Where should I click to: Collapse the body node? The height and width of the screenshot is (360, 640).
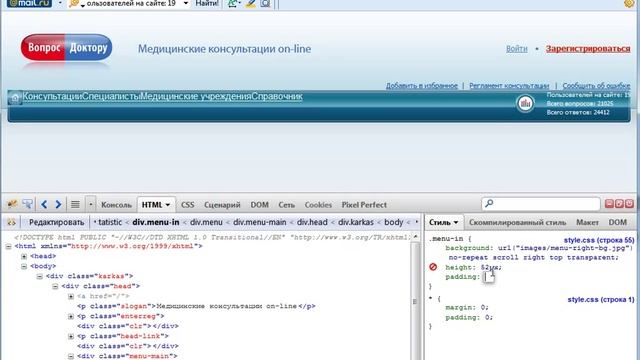(24, 267)
